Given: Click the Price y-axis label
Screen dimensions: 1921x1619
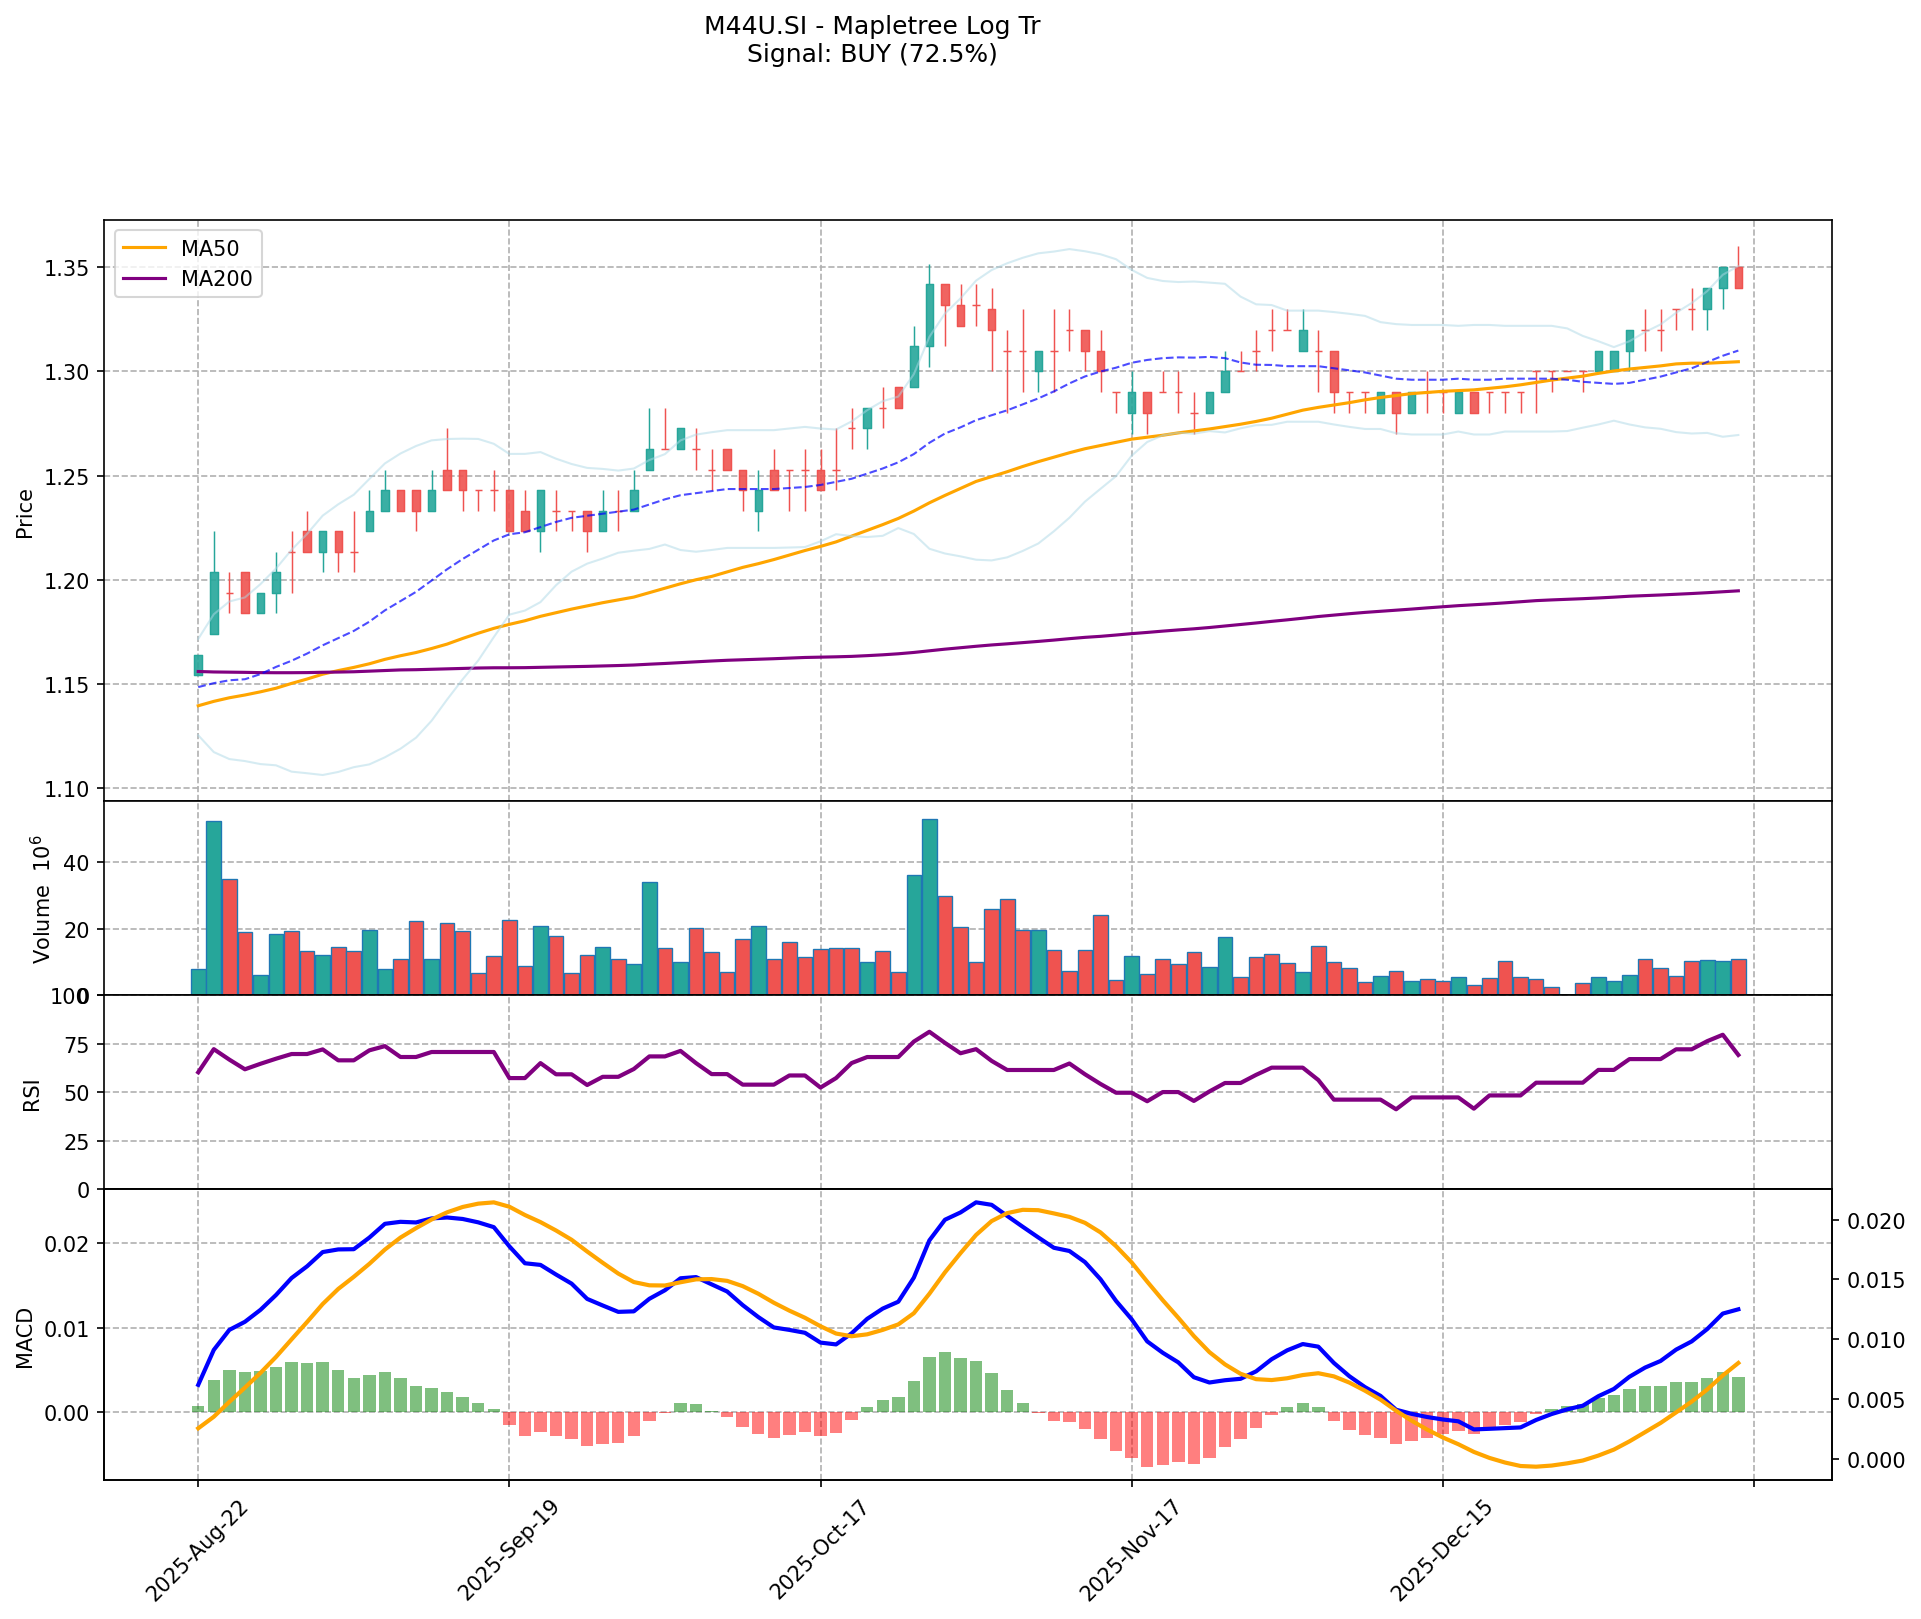Looking at the screenshot, I should (26, 514).
